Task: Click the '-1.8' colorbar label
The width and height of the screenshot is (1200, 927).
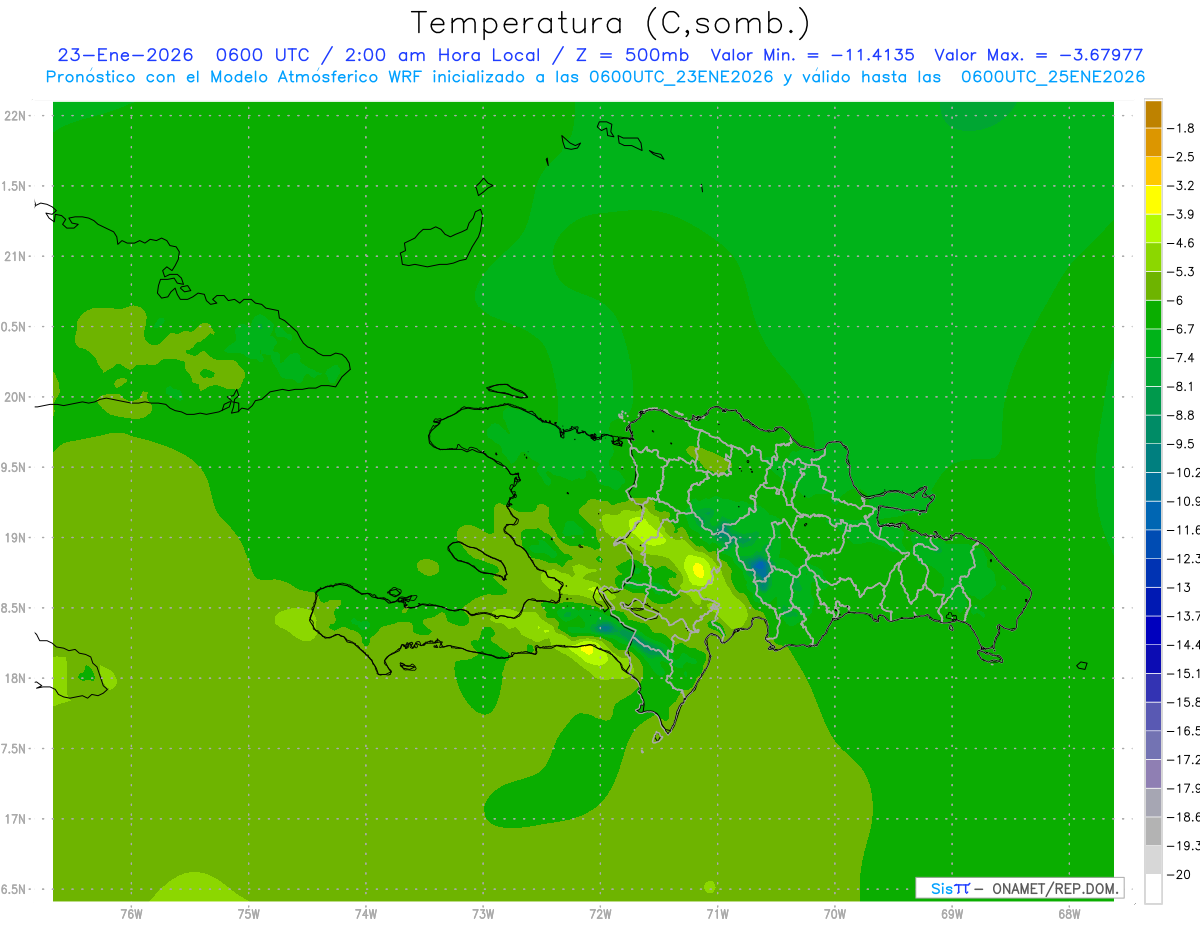Action: [x=1182, y=128]
